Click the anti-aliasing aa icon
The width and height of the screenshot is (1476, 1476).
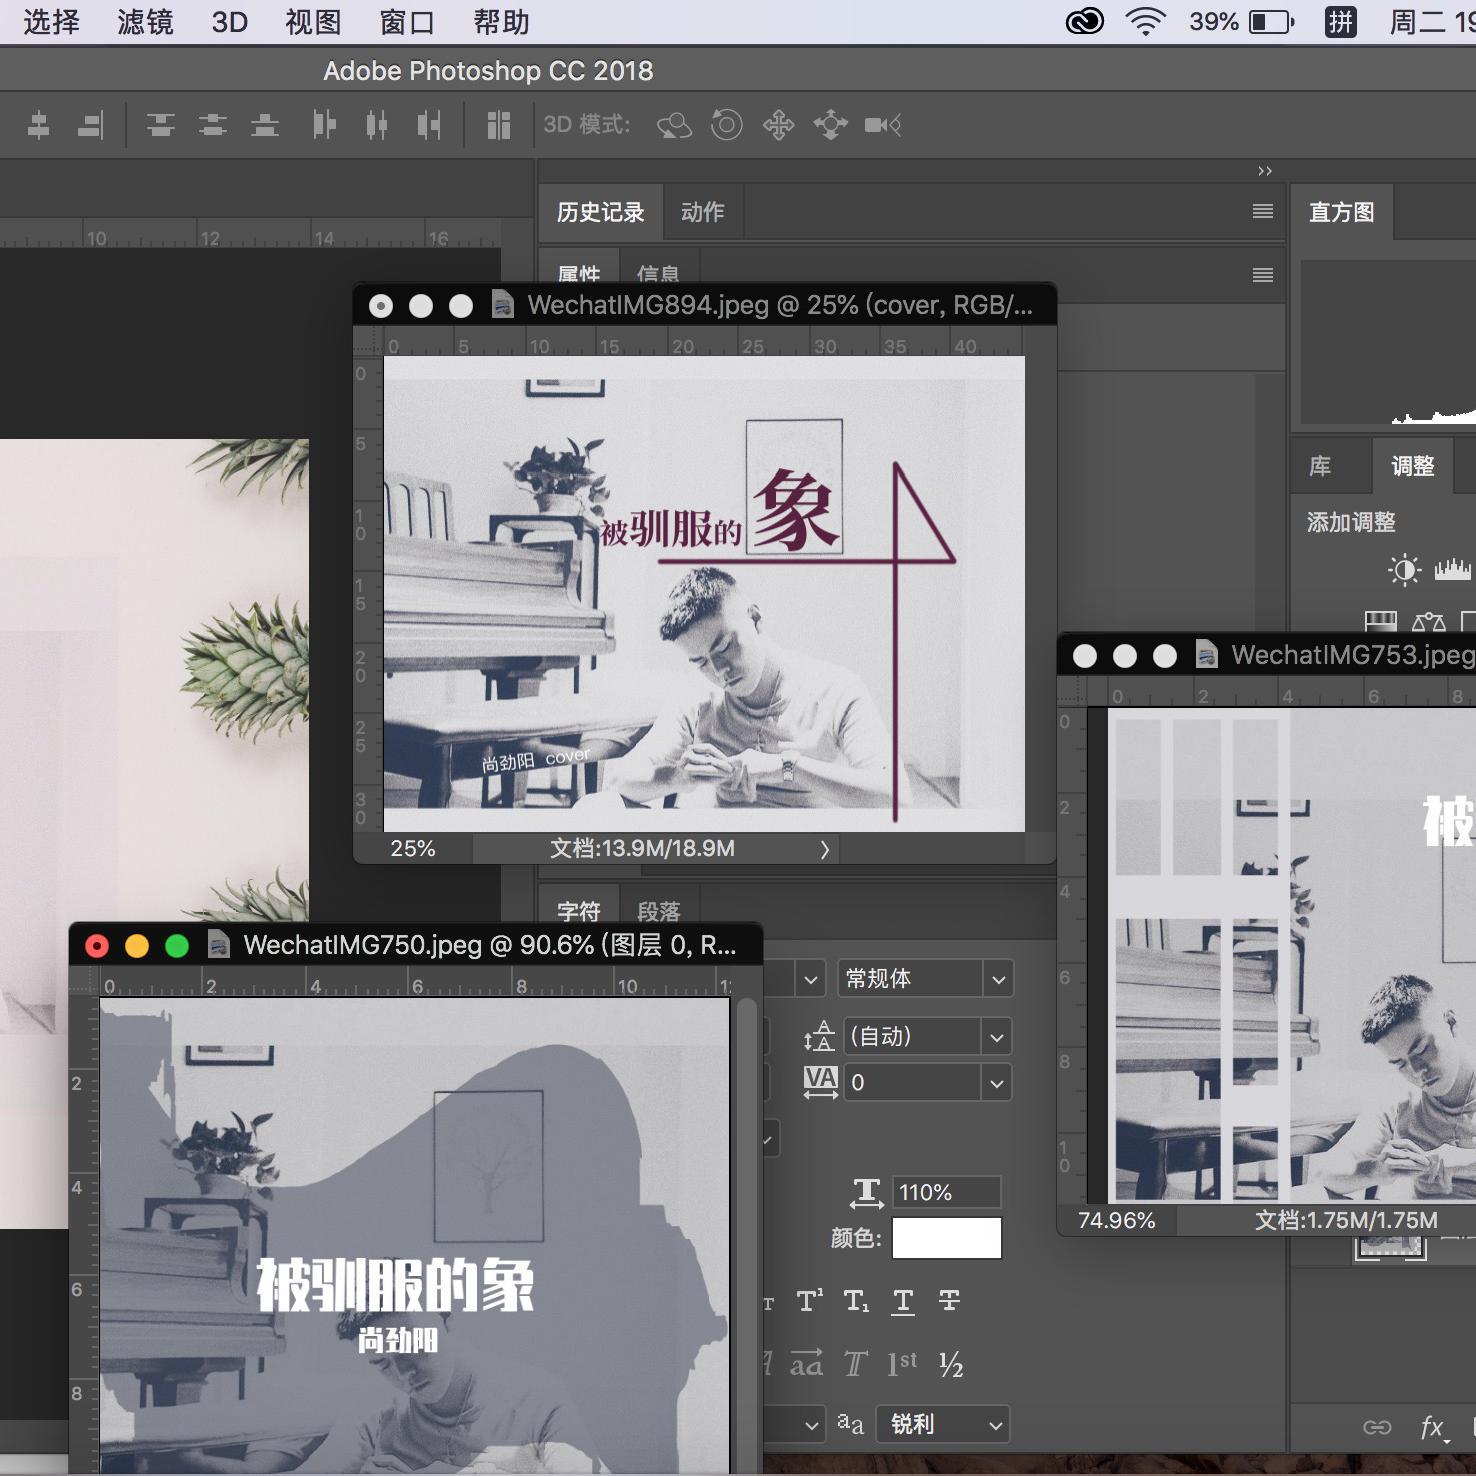pyautogui.click(x=850, y=1424)
